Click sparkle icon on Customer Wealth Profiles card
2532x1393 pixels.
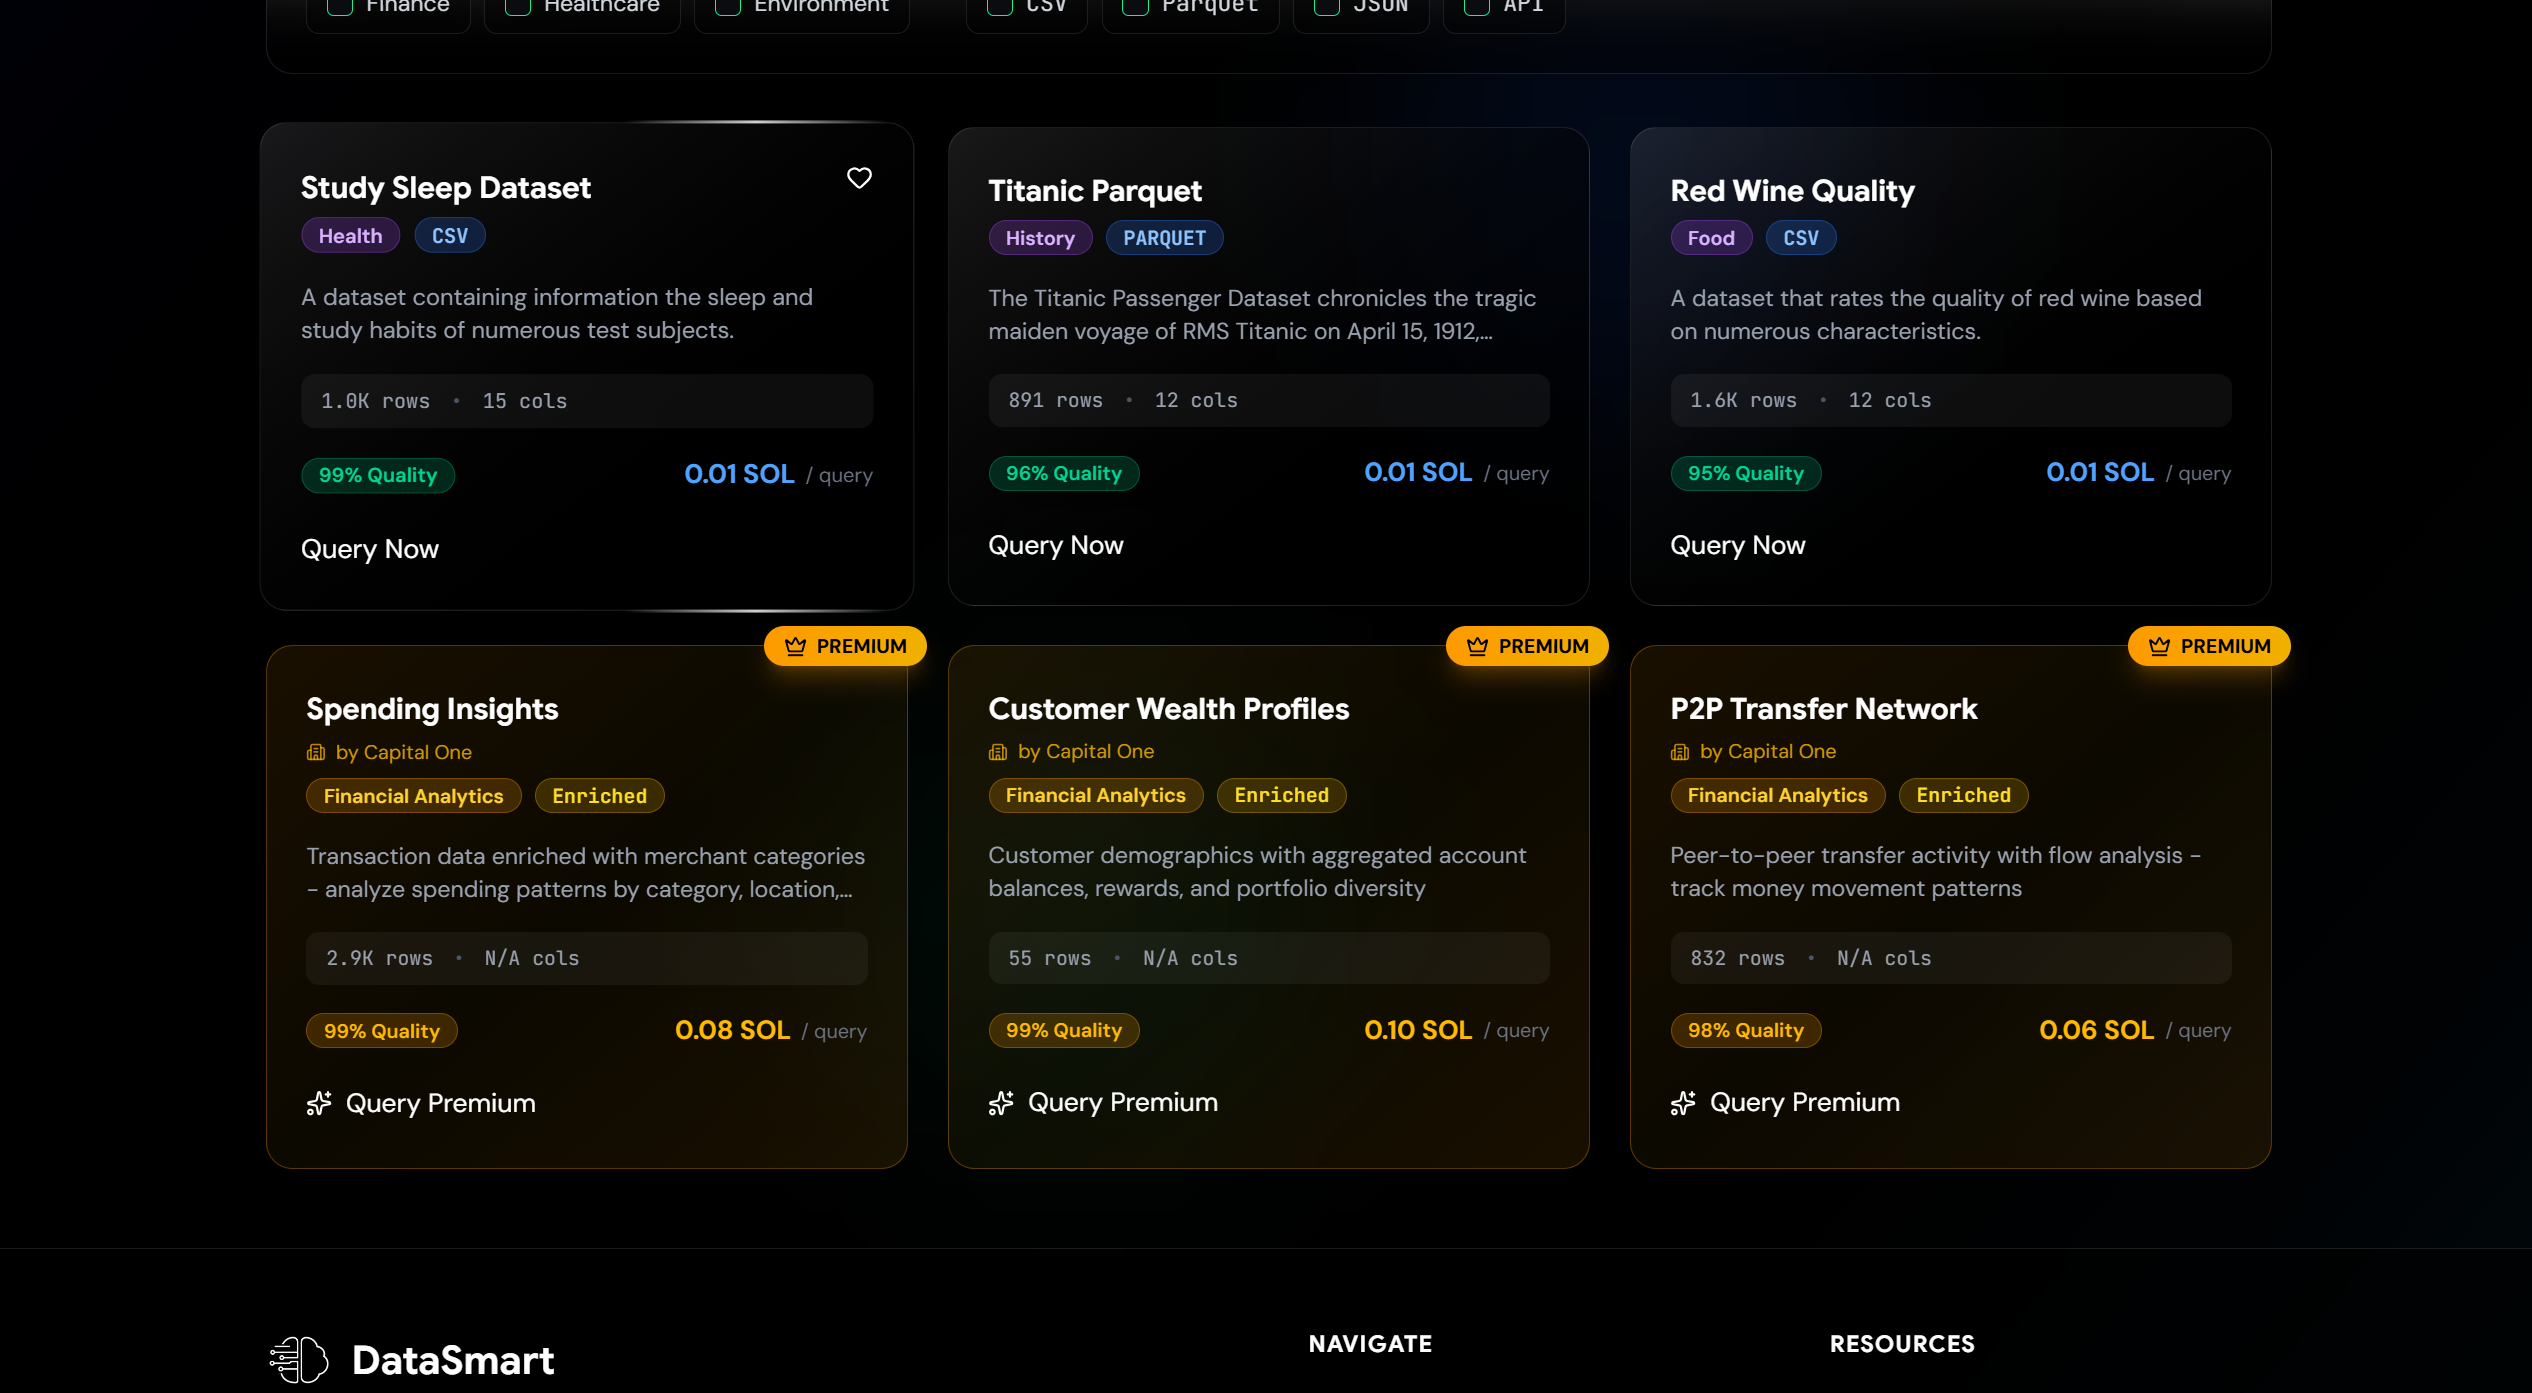tap(1001, 1102)
